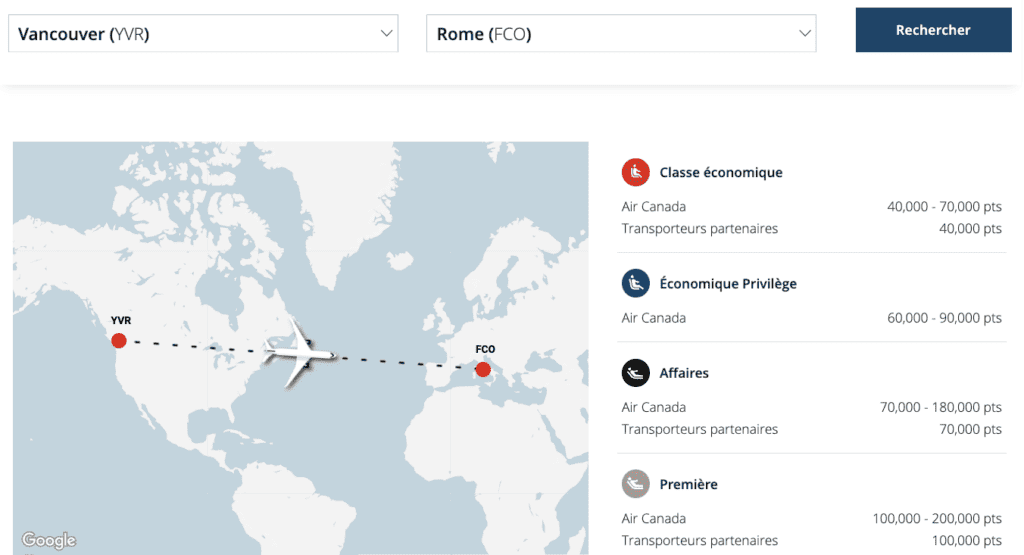The width and height of the screenshot is (1024, 555).
Task: Click the gray Première seat icon
Action: (x=636, y=484)
